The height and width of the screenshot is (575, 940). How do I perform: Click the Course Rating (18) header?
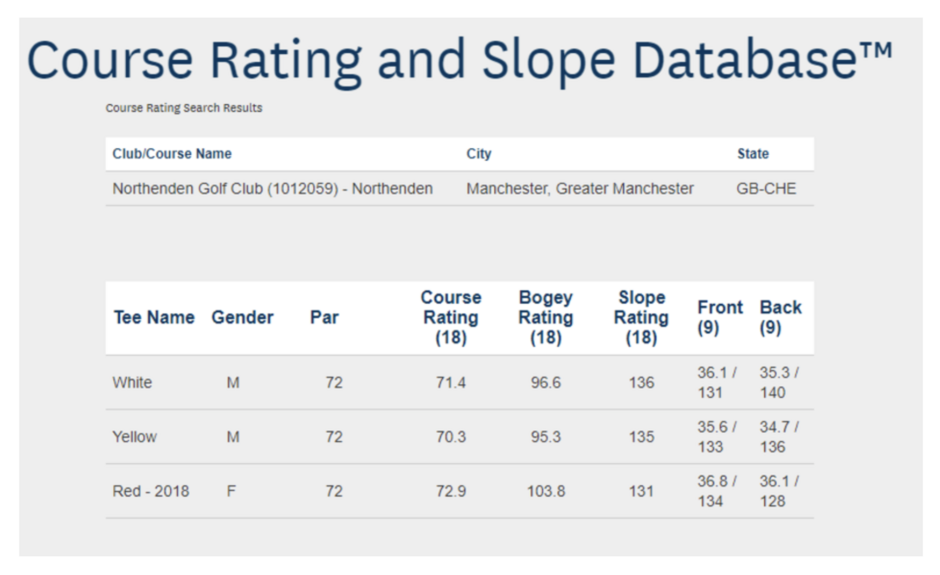(451, 317)
